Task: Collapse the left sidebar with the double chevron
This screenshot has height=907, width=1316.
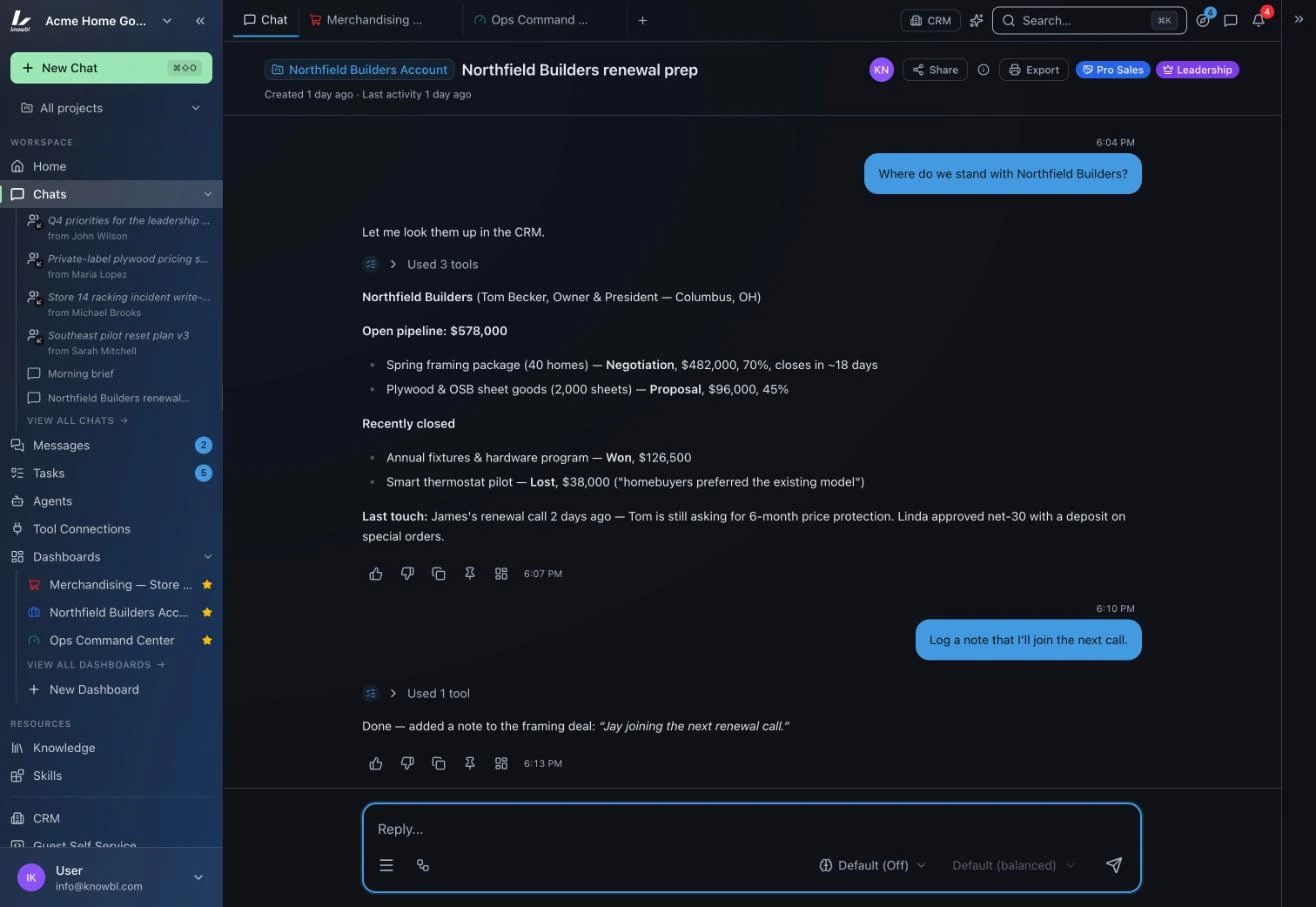Action: pyautogui.click(x=200, y=20)
